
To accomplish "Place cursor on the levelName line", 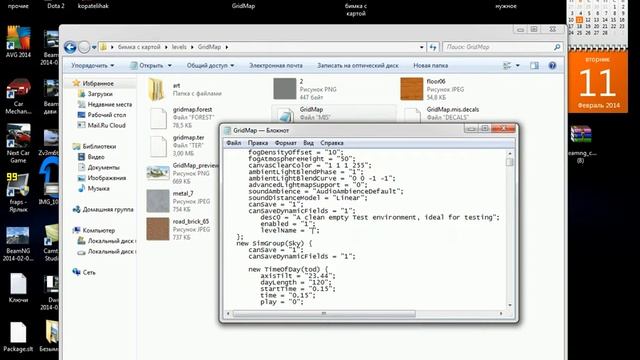I will click(x=290, y=230).
